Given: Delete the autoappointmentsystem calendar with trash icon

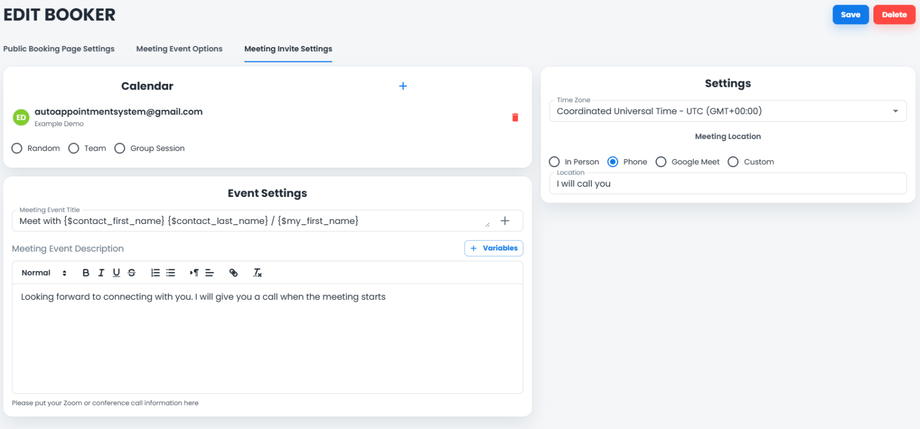Looking at the screenshot, I should [x=515, y=117].
